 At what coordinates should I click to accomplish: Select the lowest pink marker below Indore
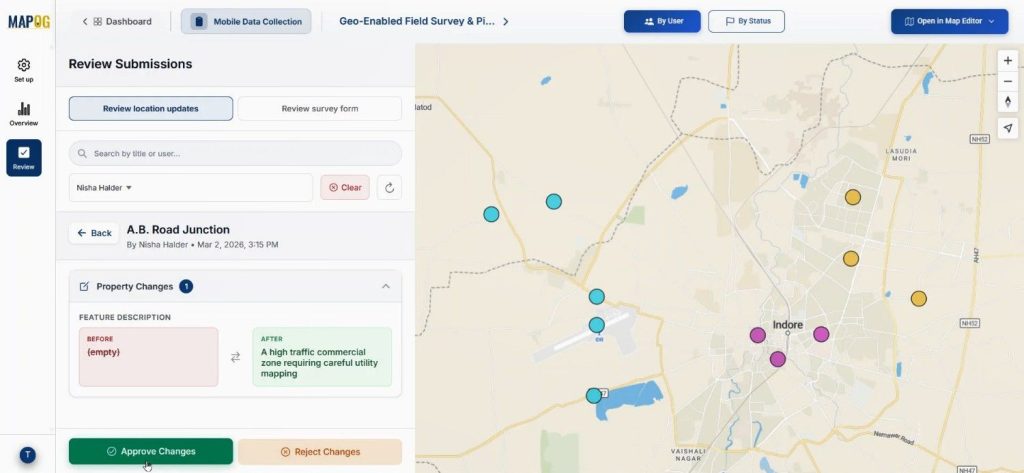pyautogui.click(x=778, y=359)
